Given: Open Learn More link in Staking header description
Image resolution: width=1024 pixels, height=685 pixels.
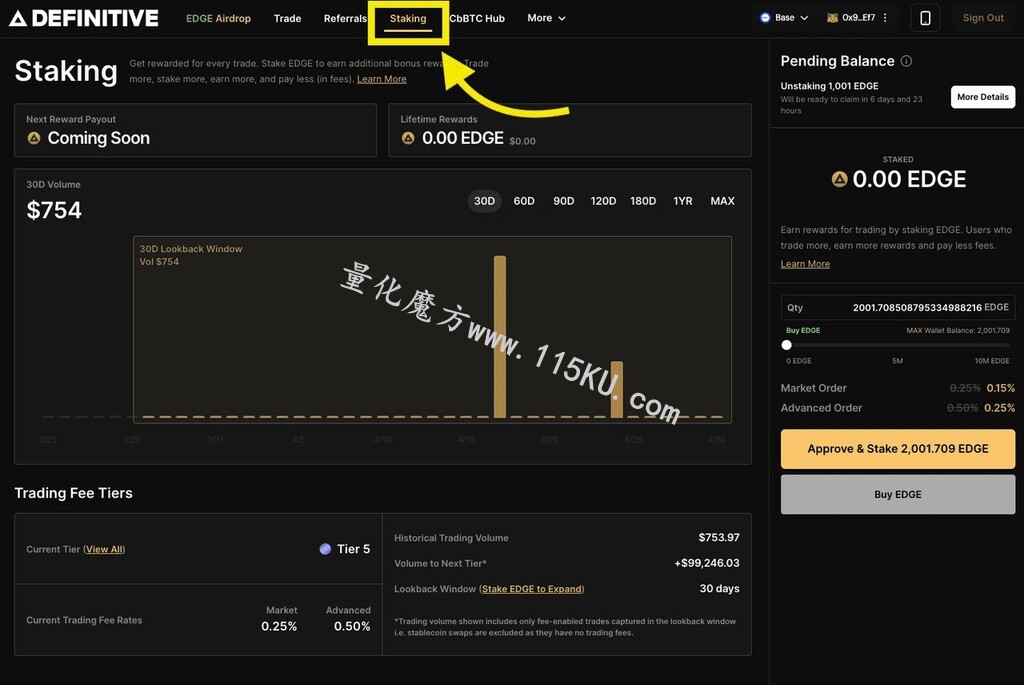Looking at the screenshot, I should pyautogui.click(x=381, y=79).
